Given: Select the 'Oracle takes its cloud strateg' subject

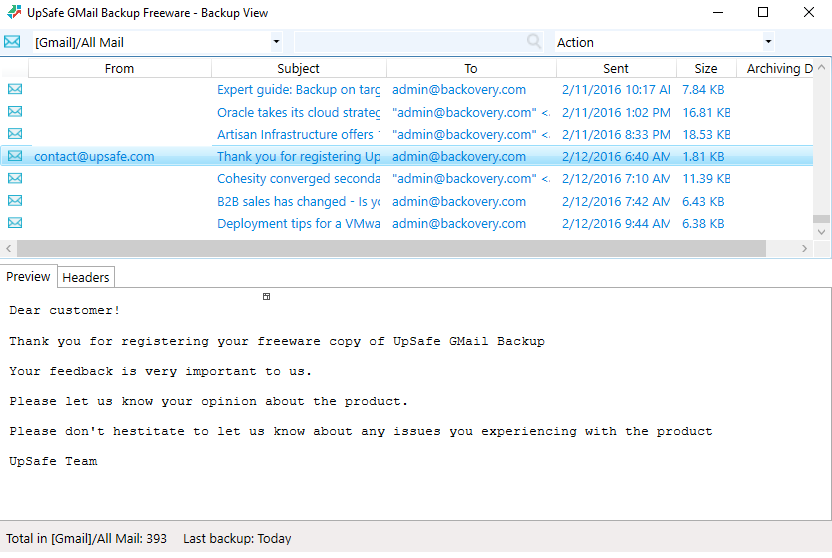Looking at the screenshot, I should click(299, 112).
